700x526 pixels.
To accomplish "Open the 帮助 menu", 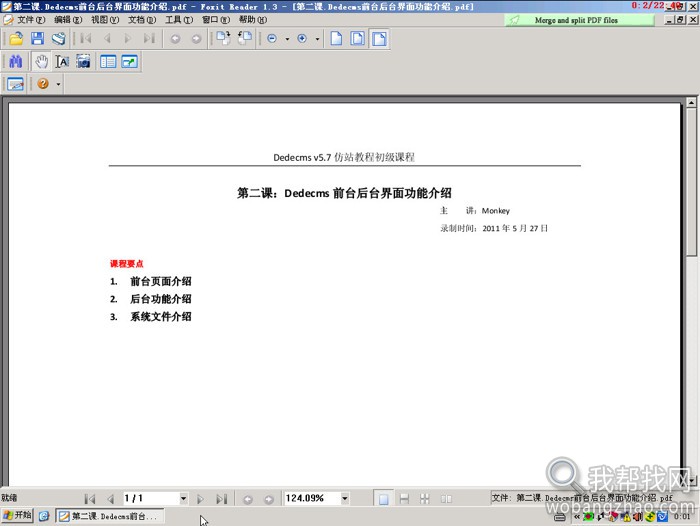I will [253, 20].
